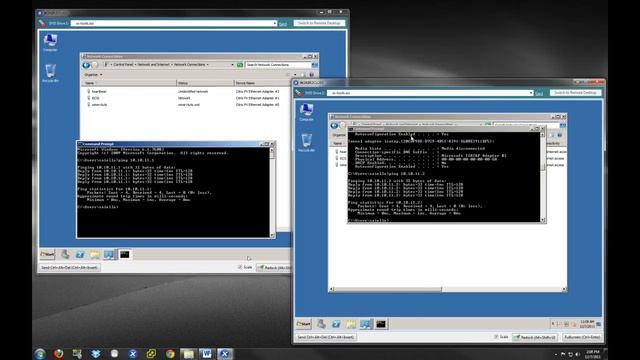This screenshot has height=360, width=640.
Task: Click Start button in right console taskbar
Action: 303,324
